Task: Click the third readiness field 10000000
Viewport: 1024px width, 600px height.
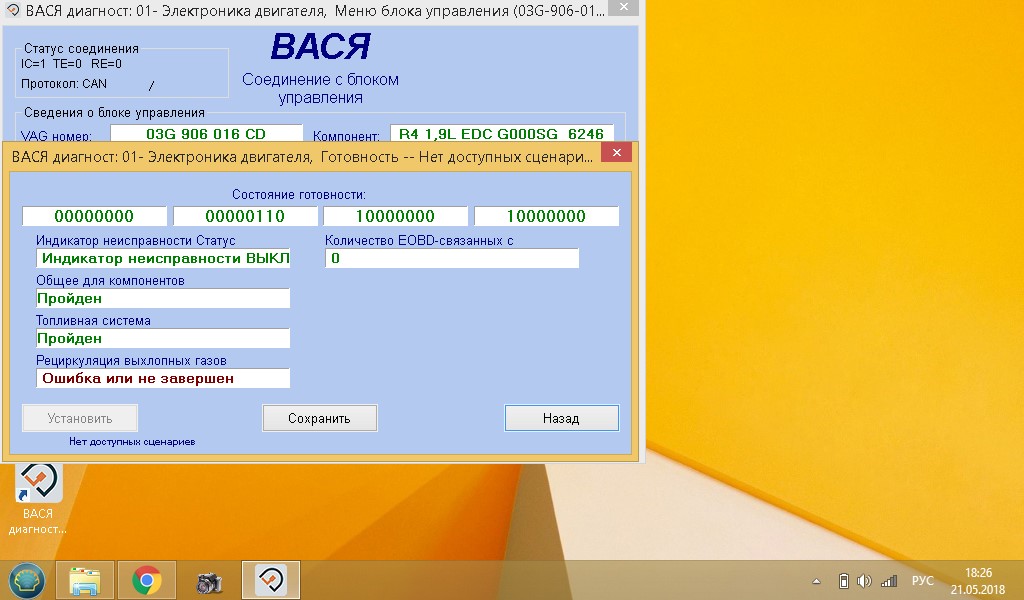Action: coord(396,216)
